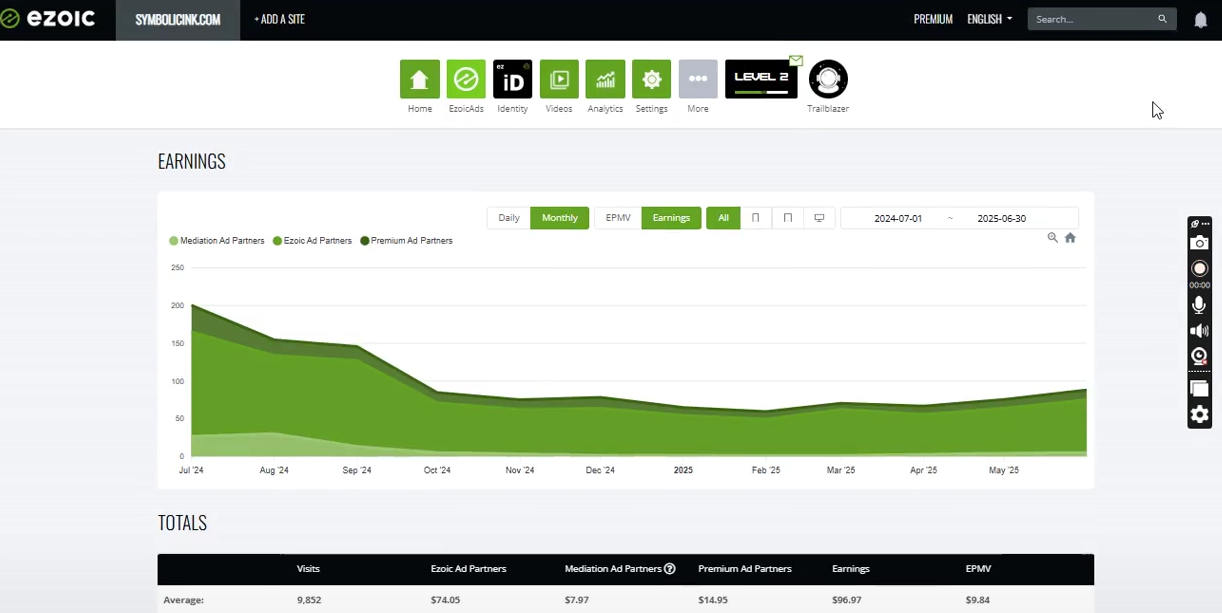Start recording with the record button
Image resolution: width=1222 pixels, height=613 pixels.
[1199, 268]
